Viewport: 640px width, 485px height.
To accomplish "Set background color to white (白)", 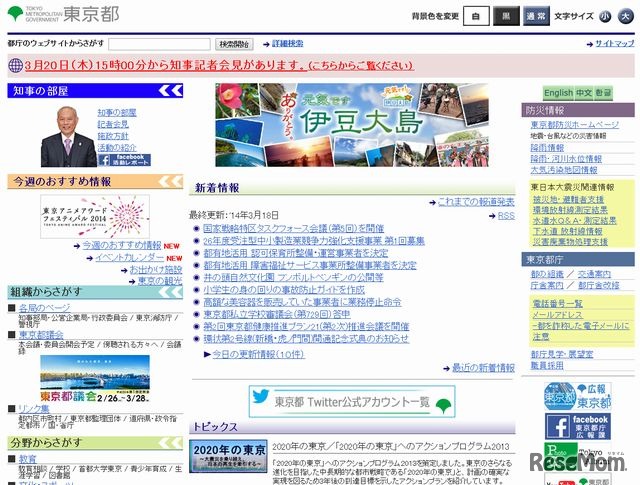I will [x=476, y=16].
